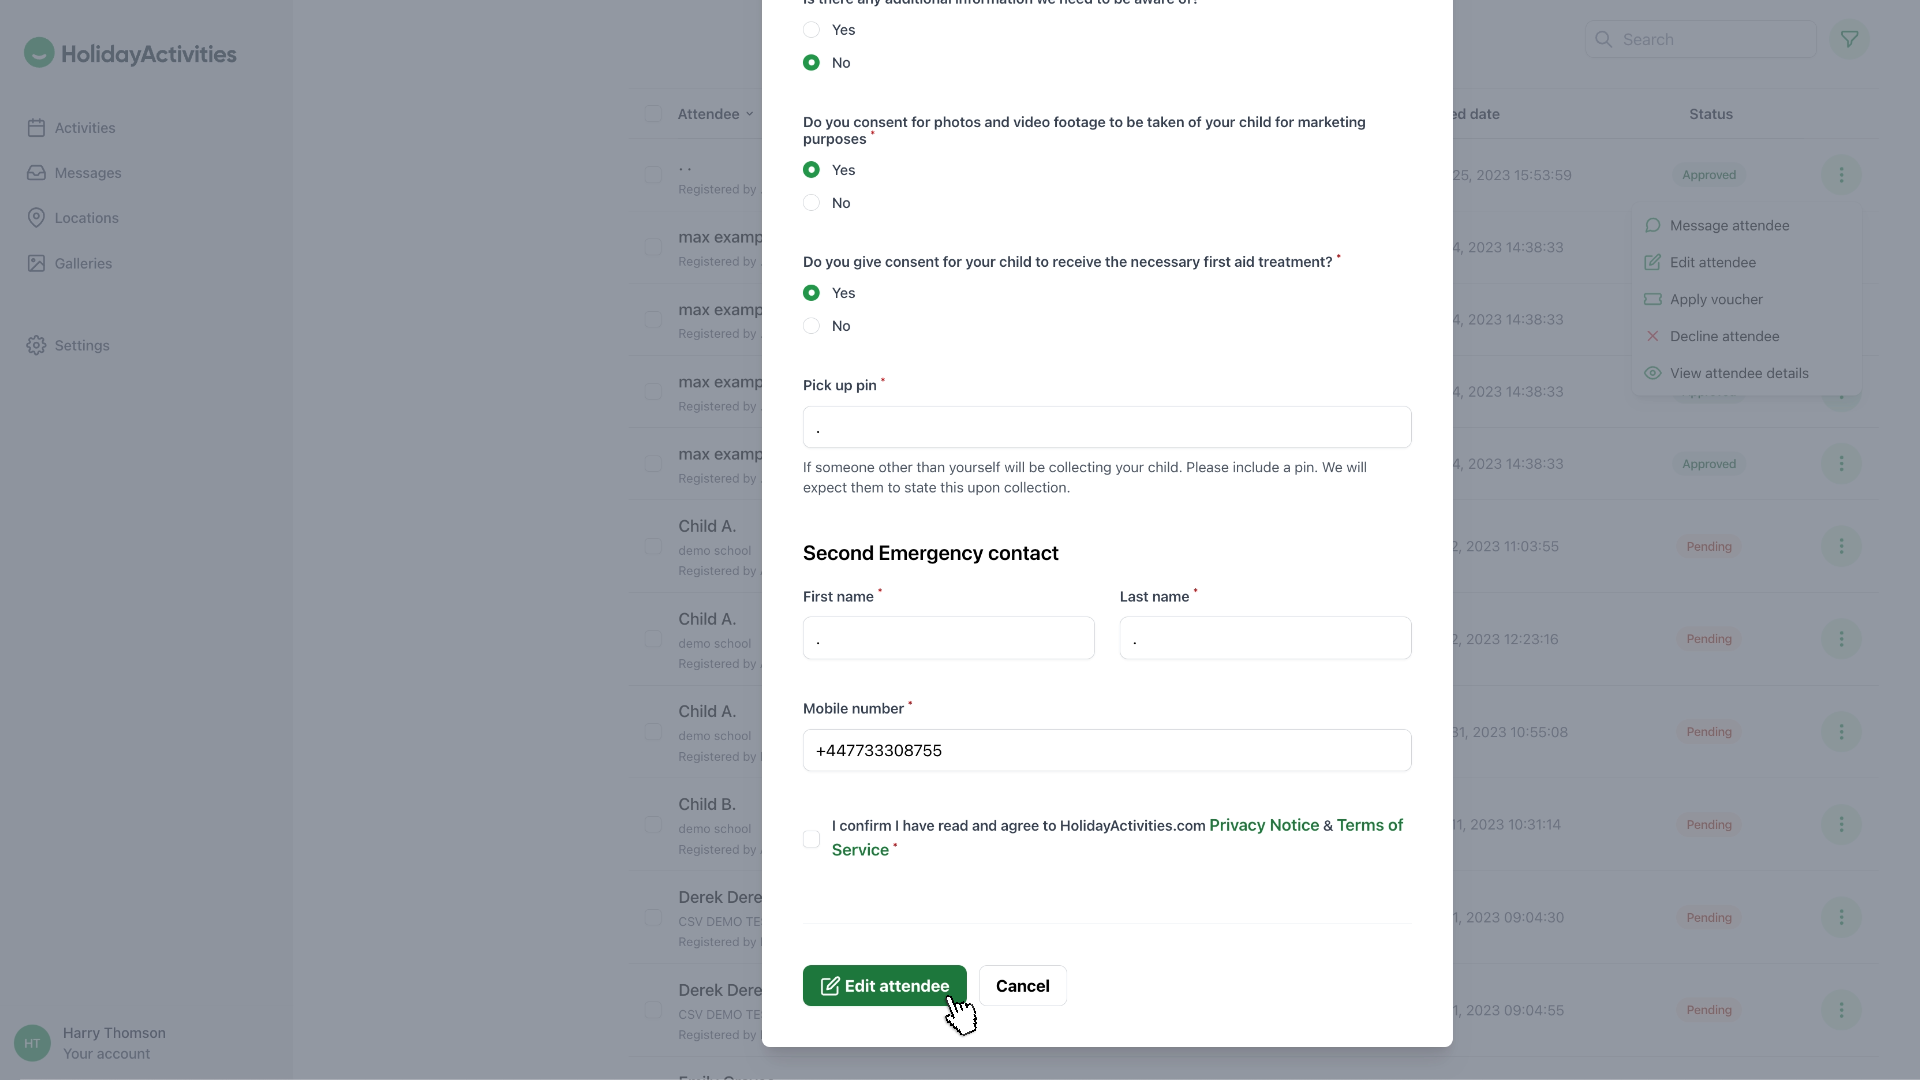Screen dimensions: 1920x1080
Task: Open three-dot menu for first Approved attendee
Action: point(1841,175)
